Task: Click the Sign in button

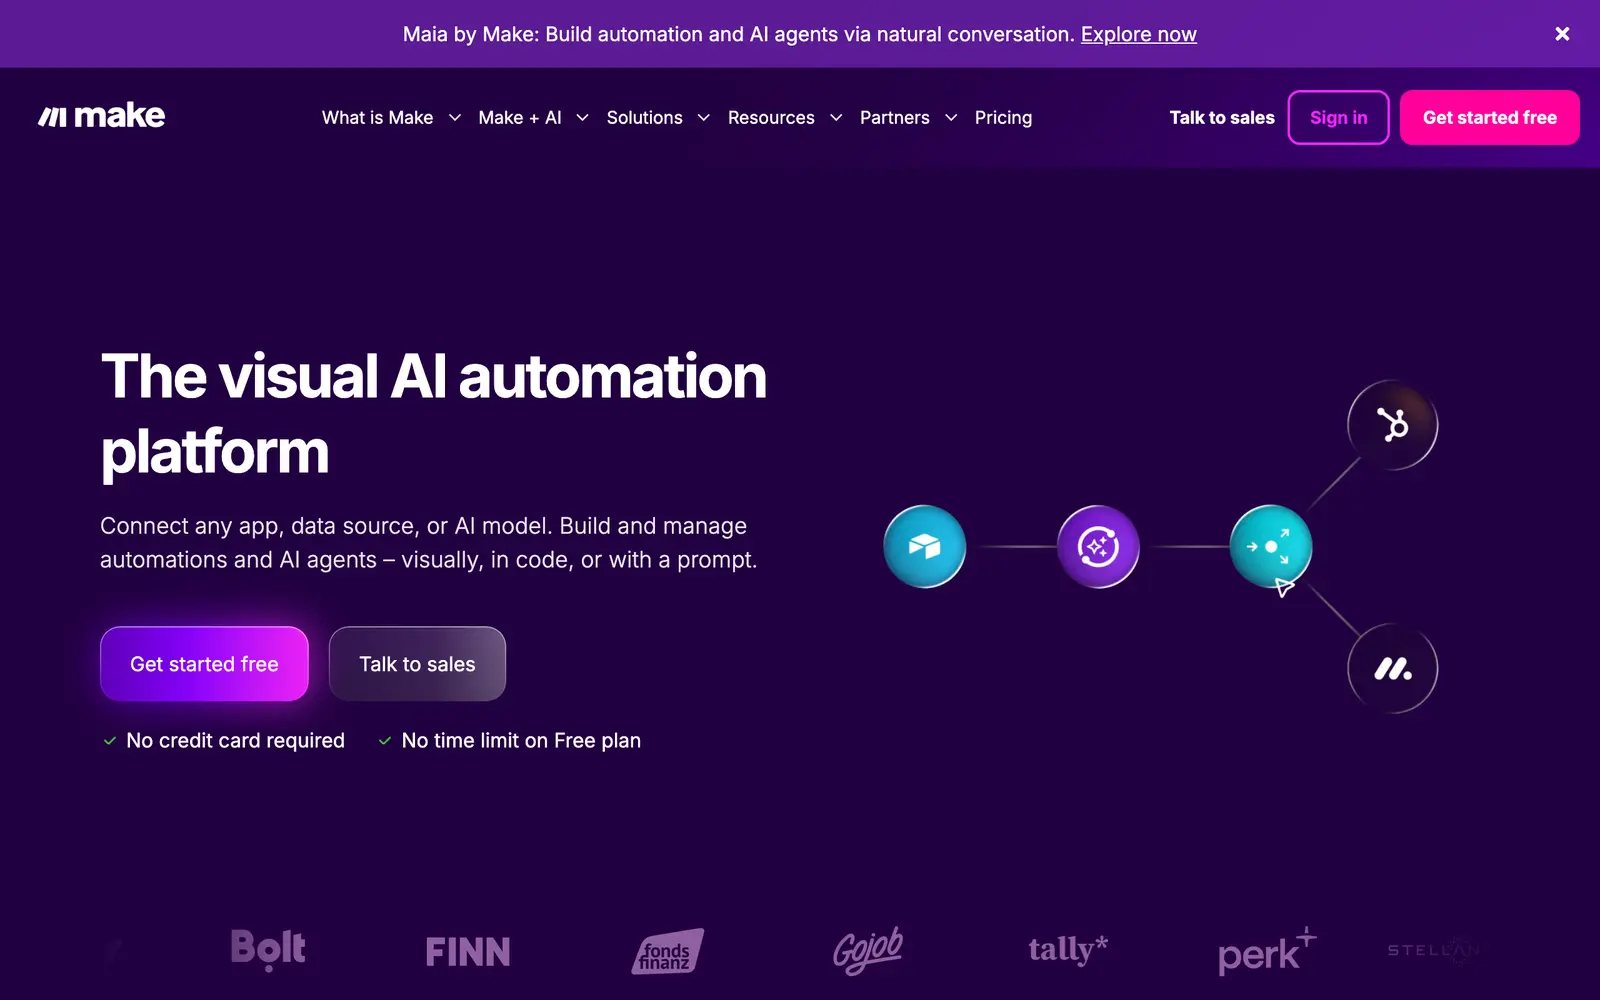Action: (1339, 117)
